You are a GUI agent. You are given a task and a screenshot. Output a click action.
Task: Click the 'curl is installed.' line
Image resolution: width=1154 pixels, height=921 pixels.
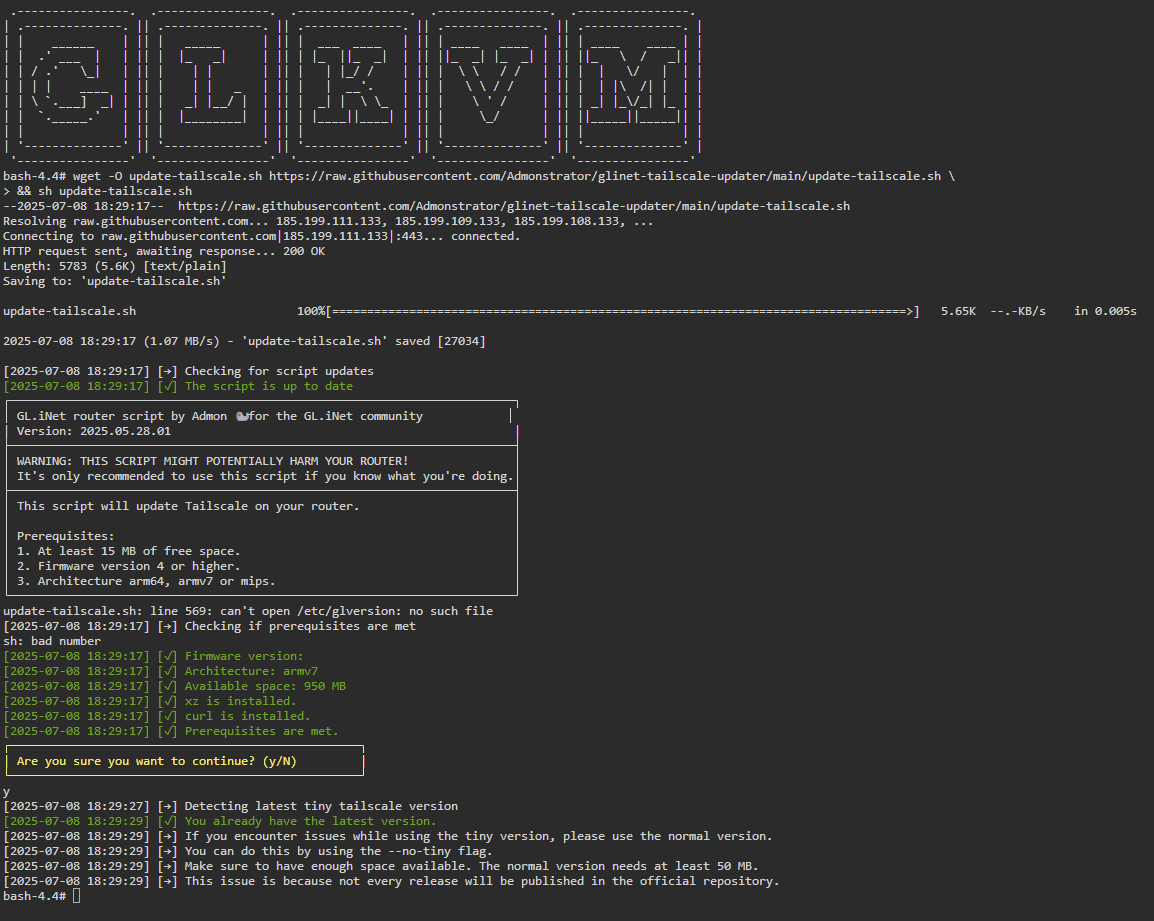pos(157,716)
